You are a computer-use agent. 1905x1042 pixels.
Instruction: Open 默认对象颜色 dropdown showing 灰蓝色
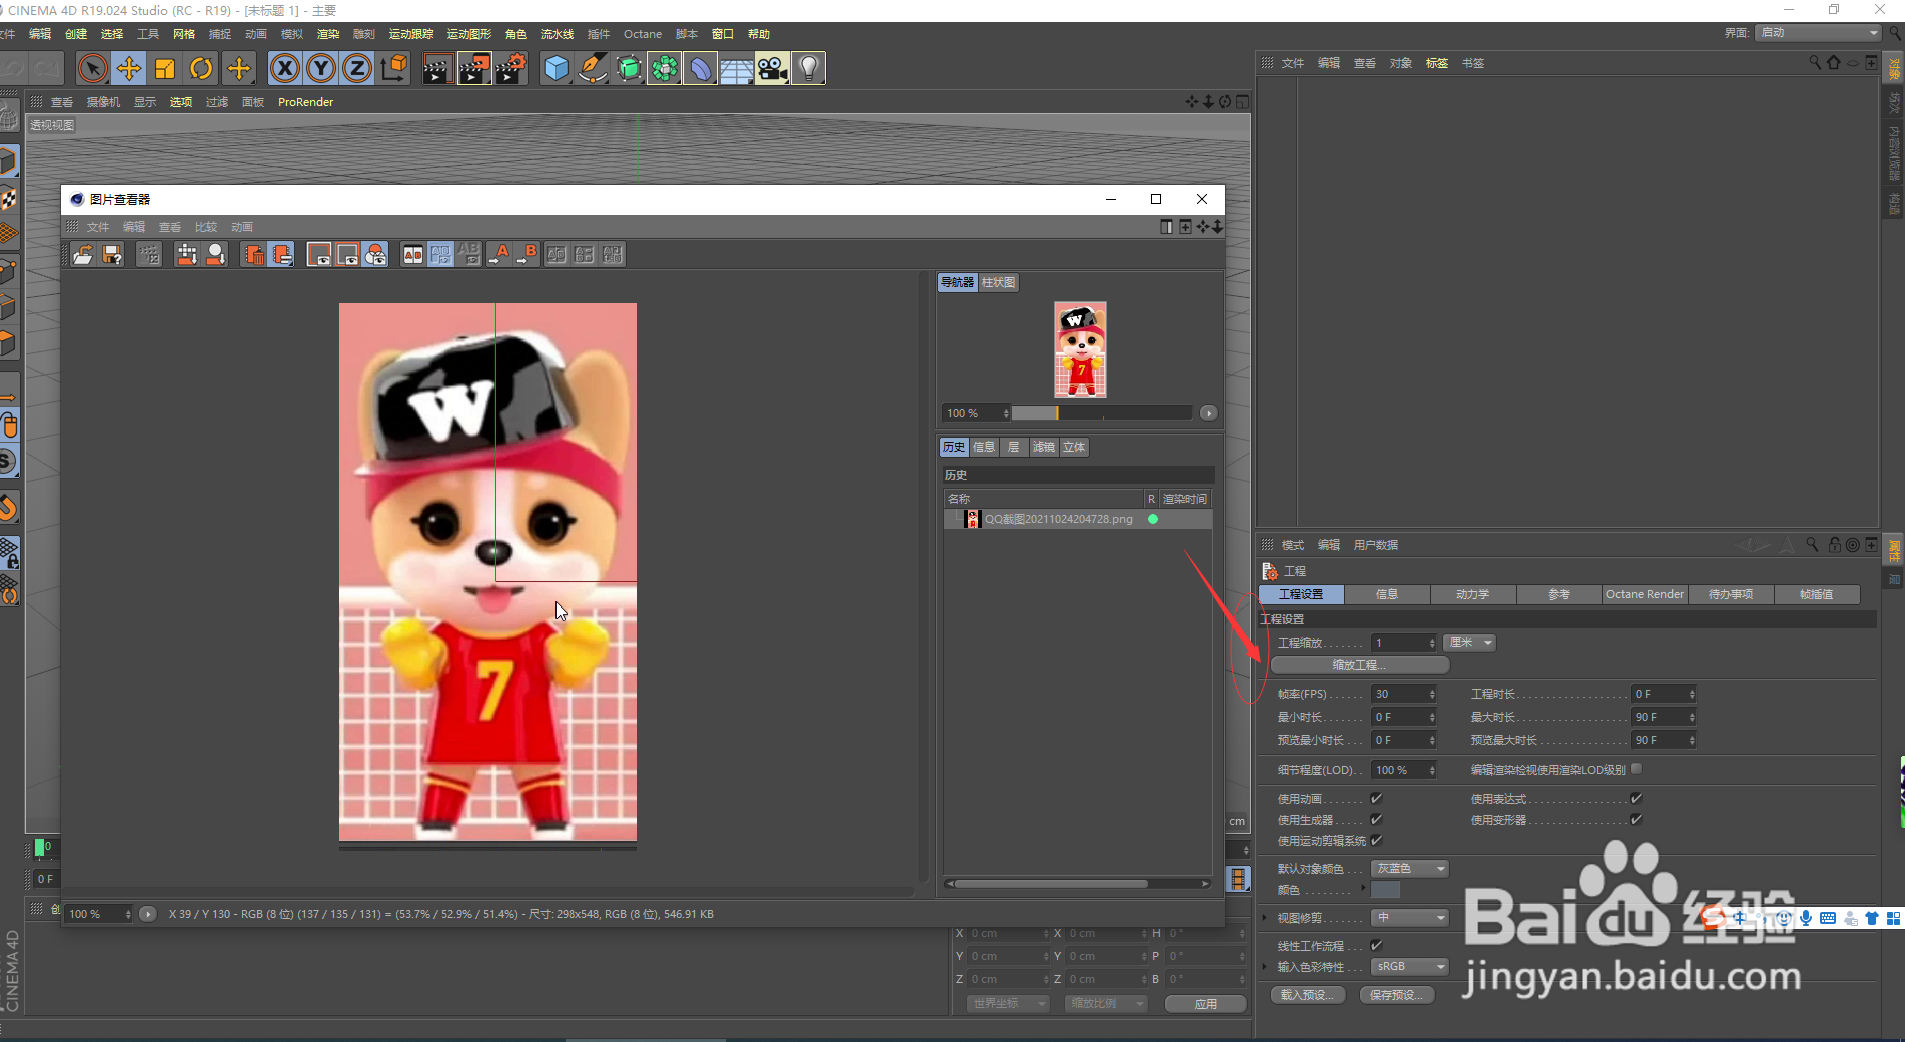pos(1410,869)
